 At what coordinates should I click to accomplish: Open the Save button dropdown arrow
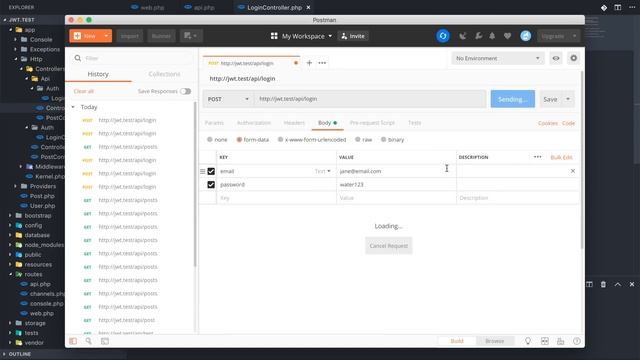click(568, 99)
